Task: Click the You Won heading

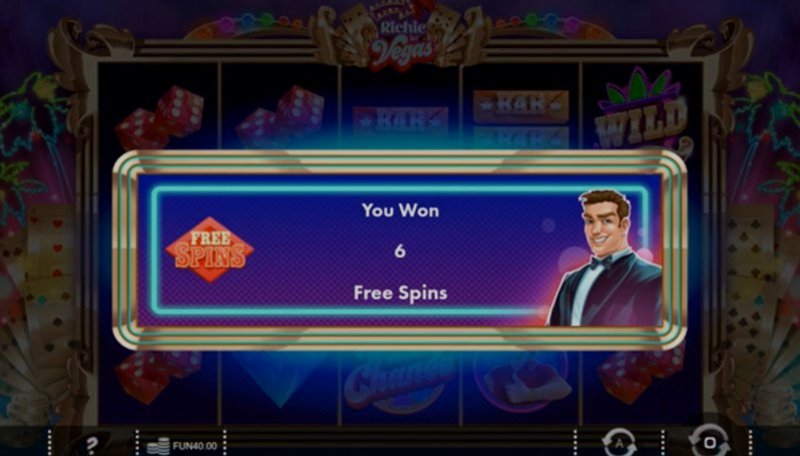Action: click(400, 210)
